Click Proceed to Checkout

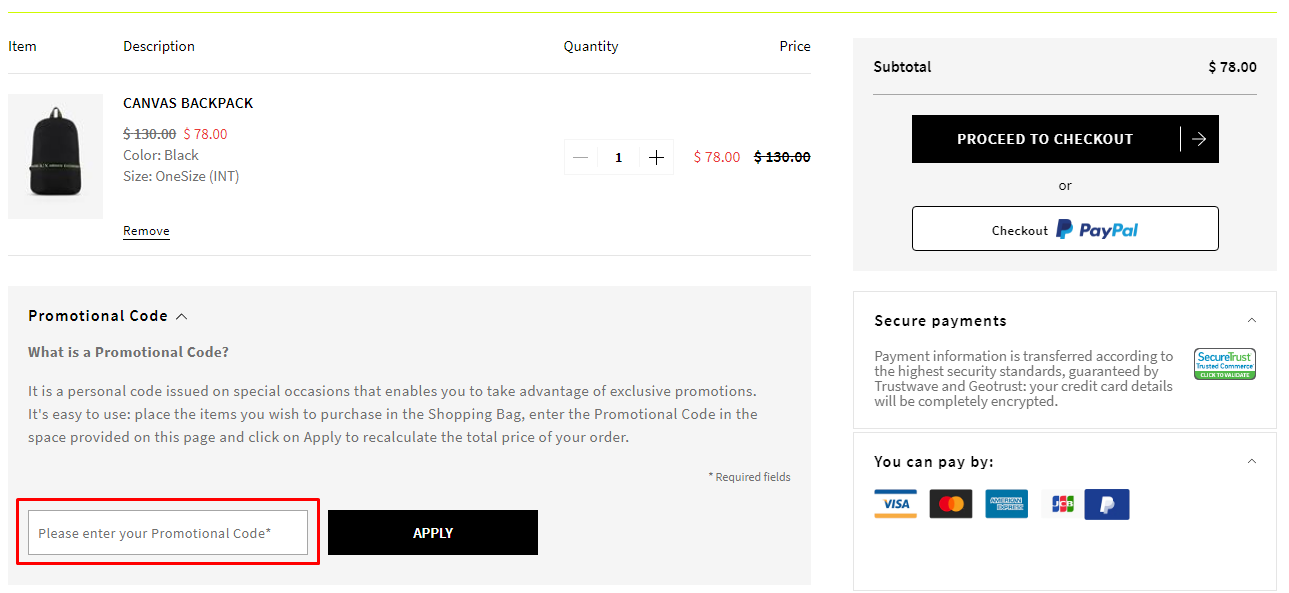(1045, 139)
